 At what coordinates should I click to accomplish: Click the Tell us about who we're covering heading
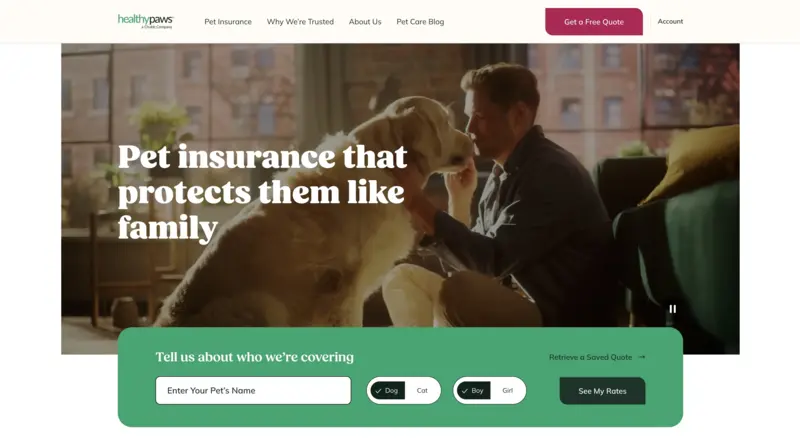255,357
